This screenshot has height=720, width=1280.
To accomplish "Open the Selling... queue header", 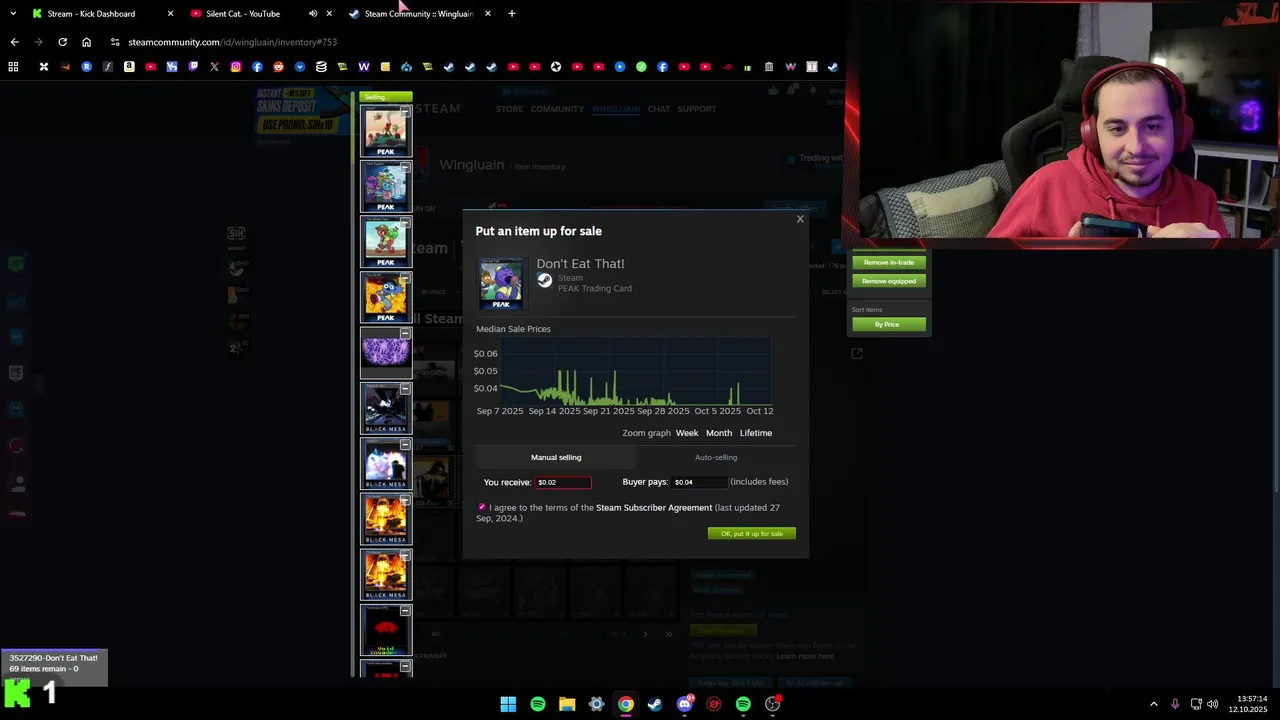I will point(386,97).
